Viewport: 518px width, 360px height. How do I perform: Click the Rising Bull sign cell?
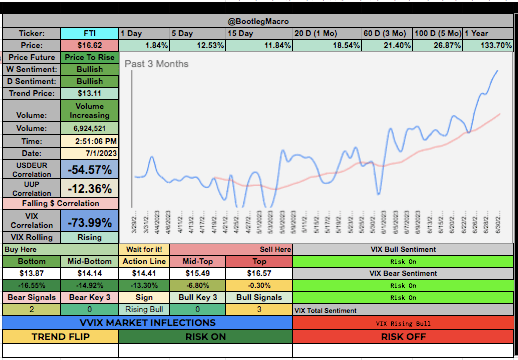144,309
